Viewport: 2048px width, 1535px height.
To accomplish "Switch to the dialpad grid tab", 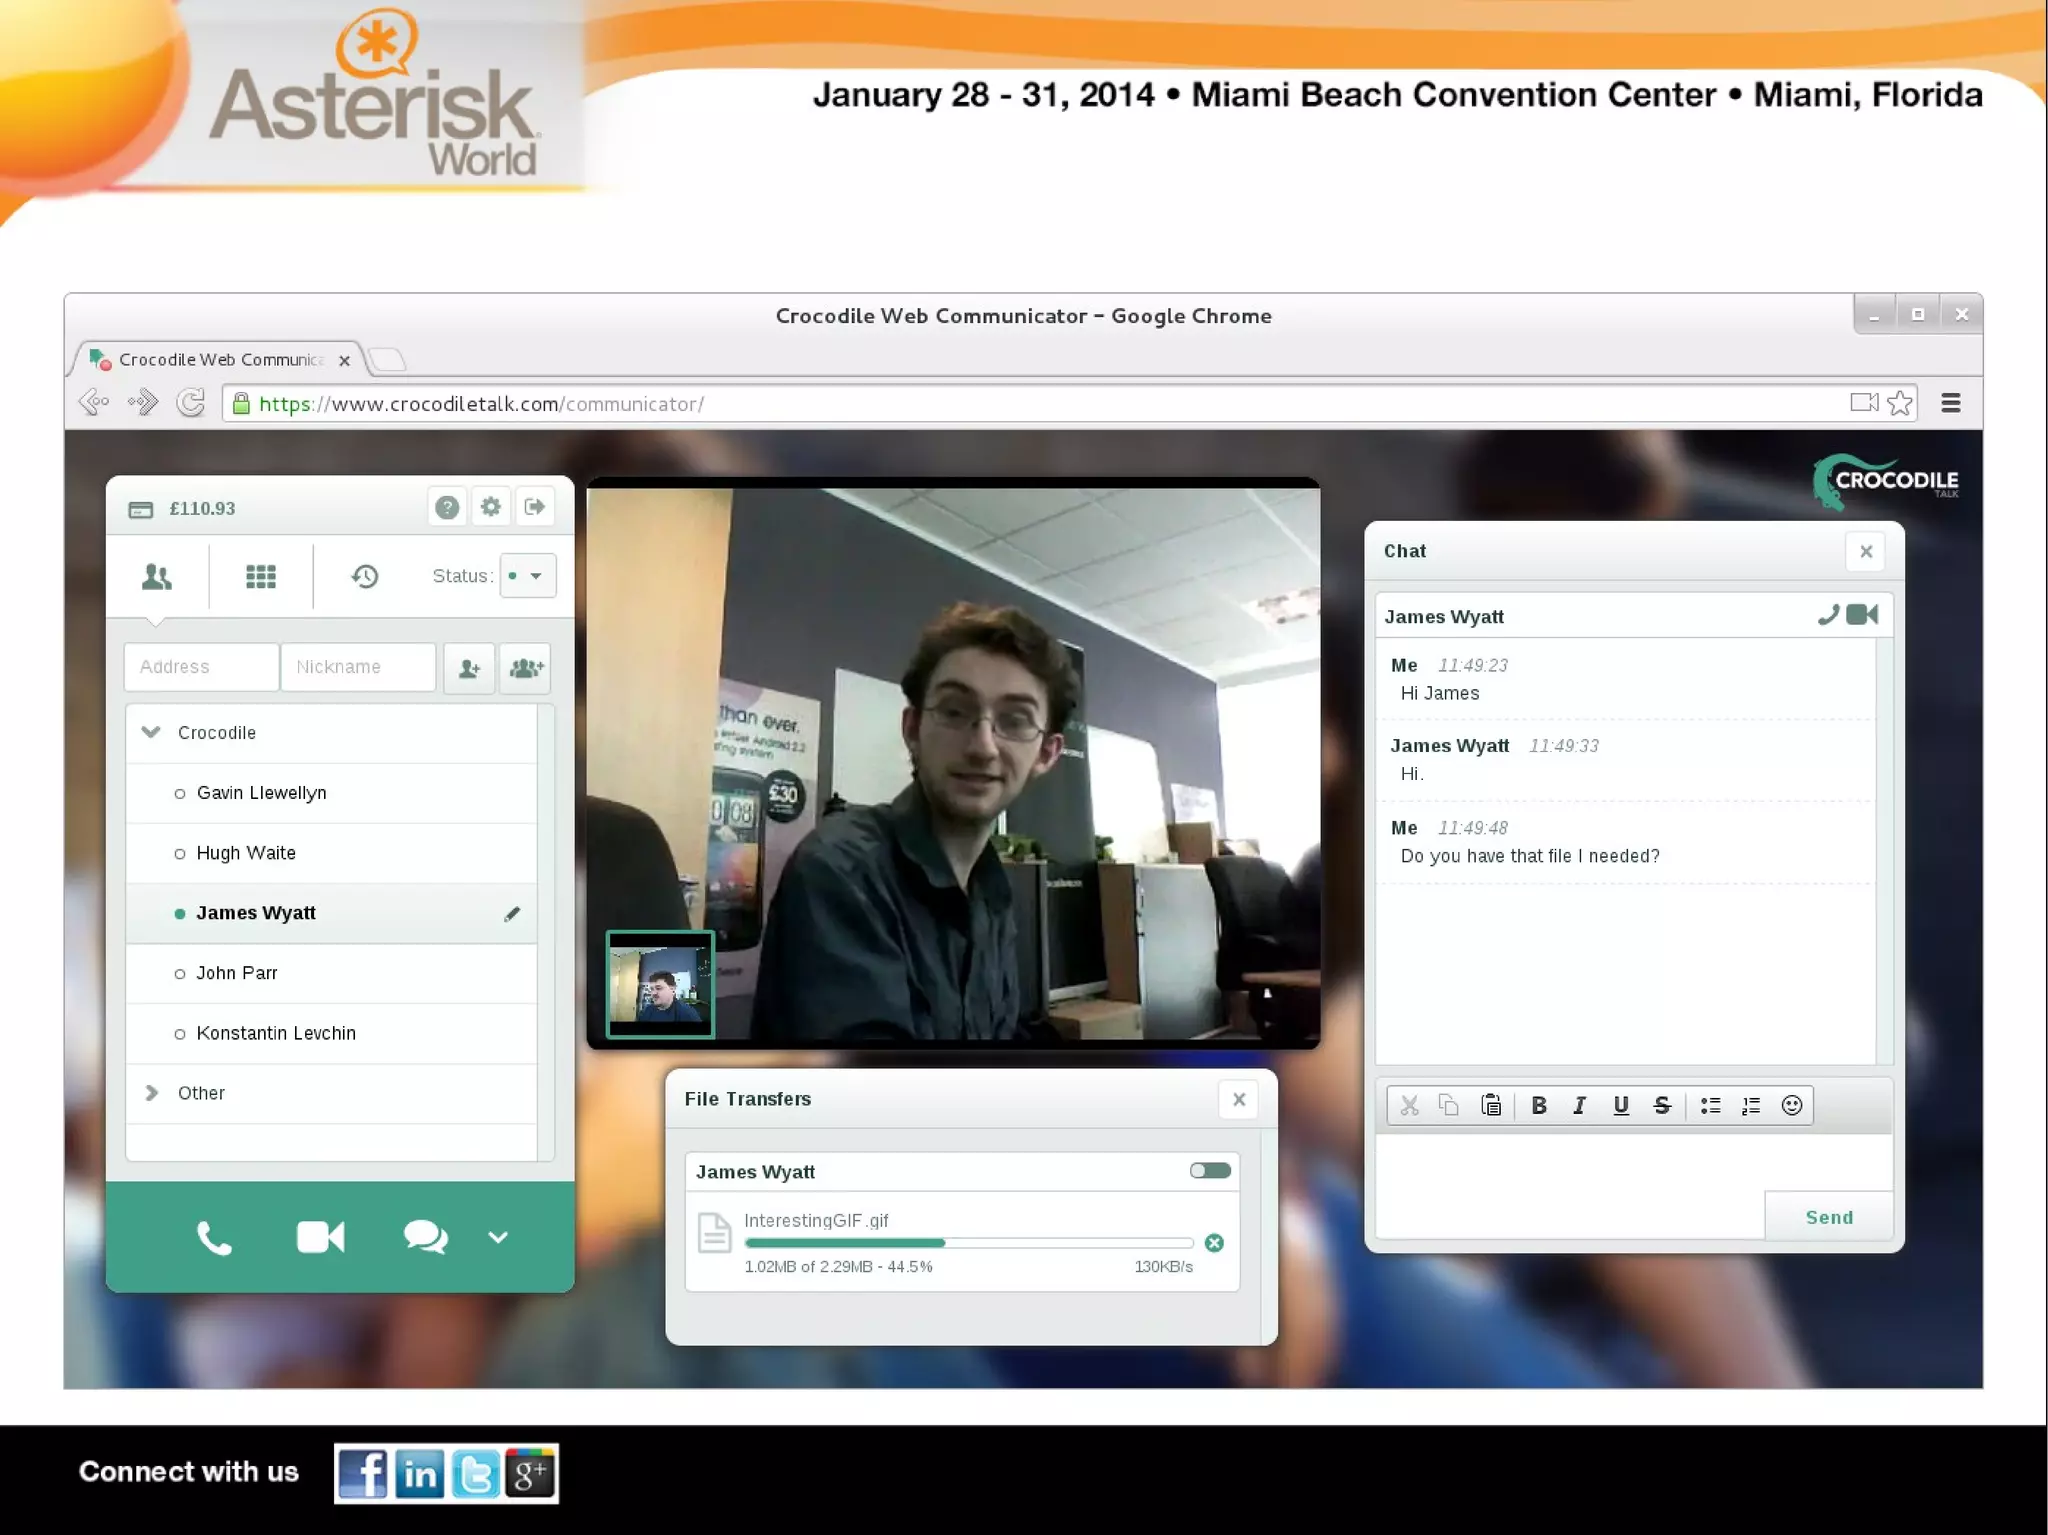I will [260, 576].
